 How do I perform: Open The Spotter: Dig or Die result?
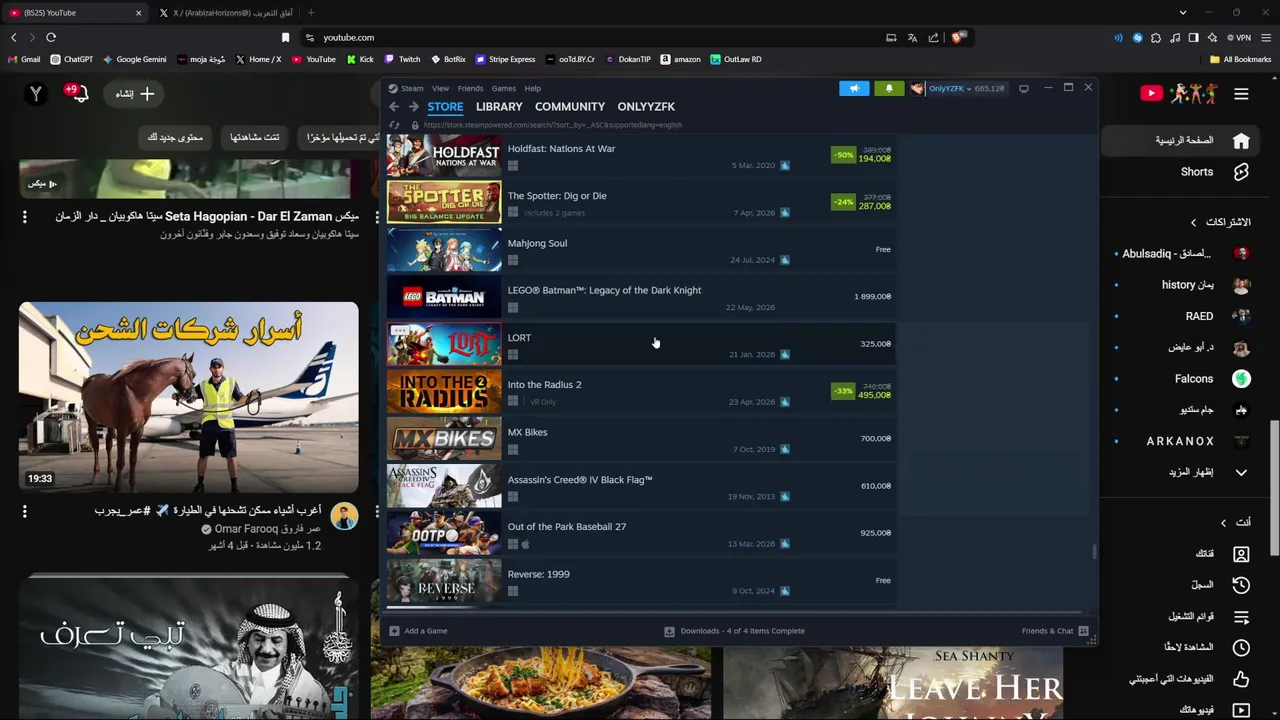(x=639, y=203)
